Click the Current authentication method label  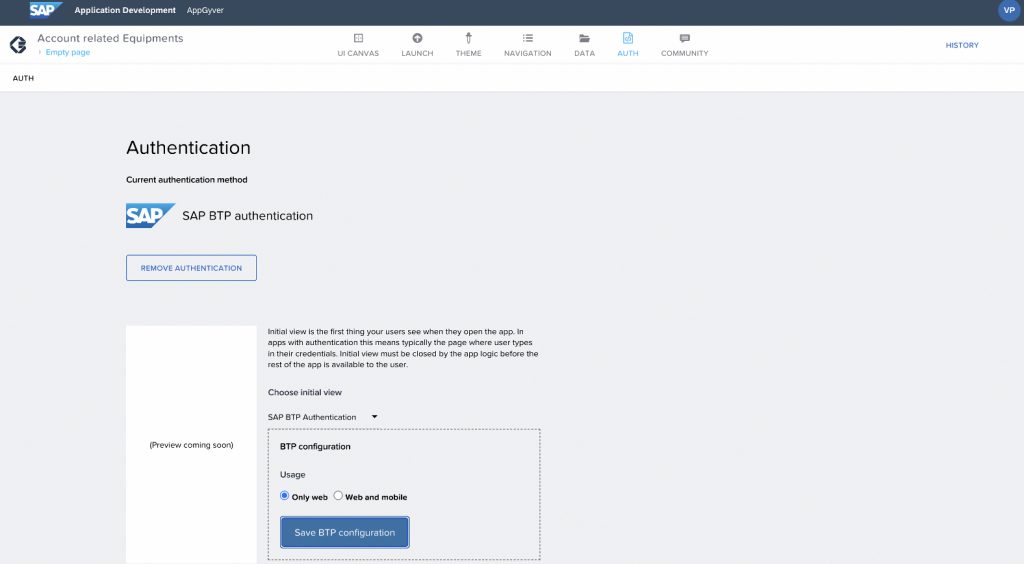187,180
